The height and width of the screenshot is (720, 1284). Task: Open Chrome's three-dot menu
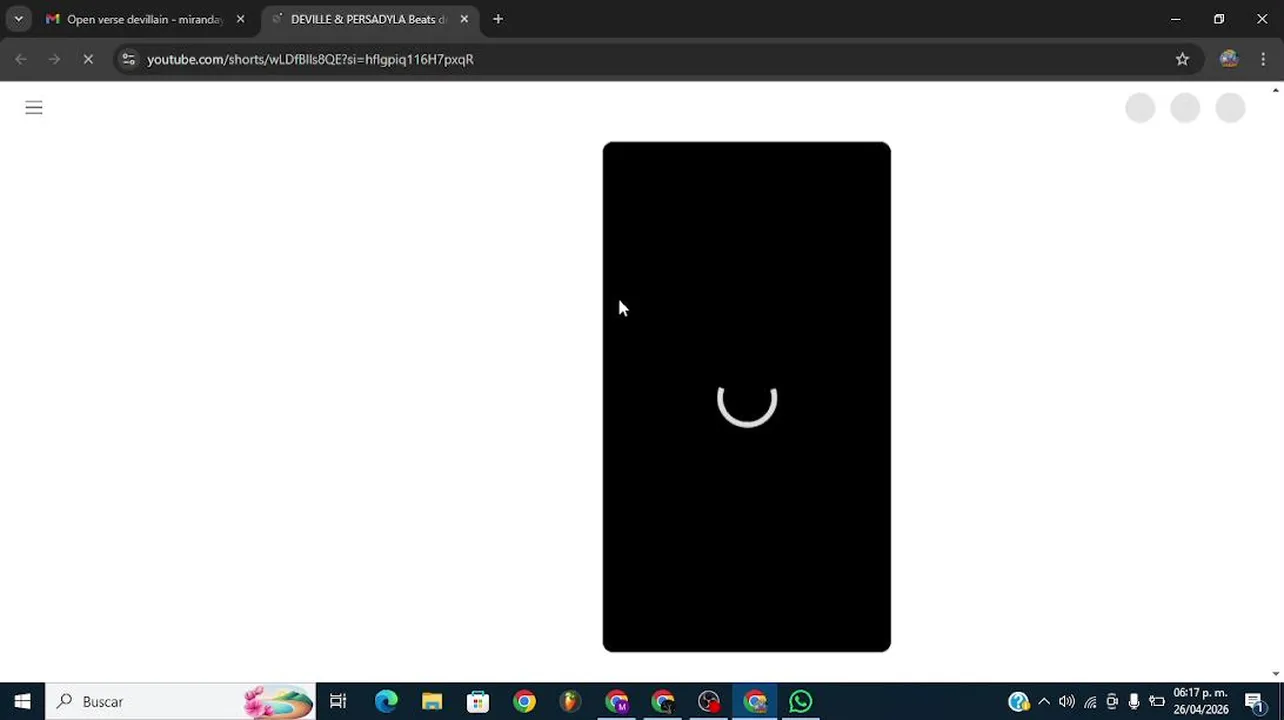(x=1263, y=60)
